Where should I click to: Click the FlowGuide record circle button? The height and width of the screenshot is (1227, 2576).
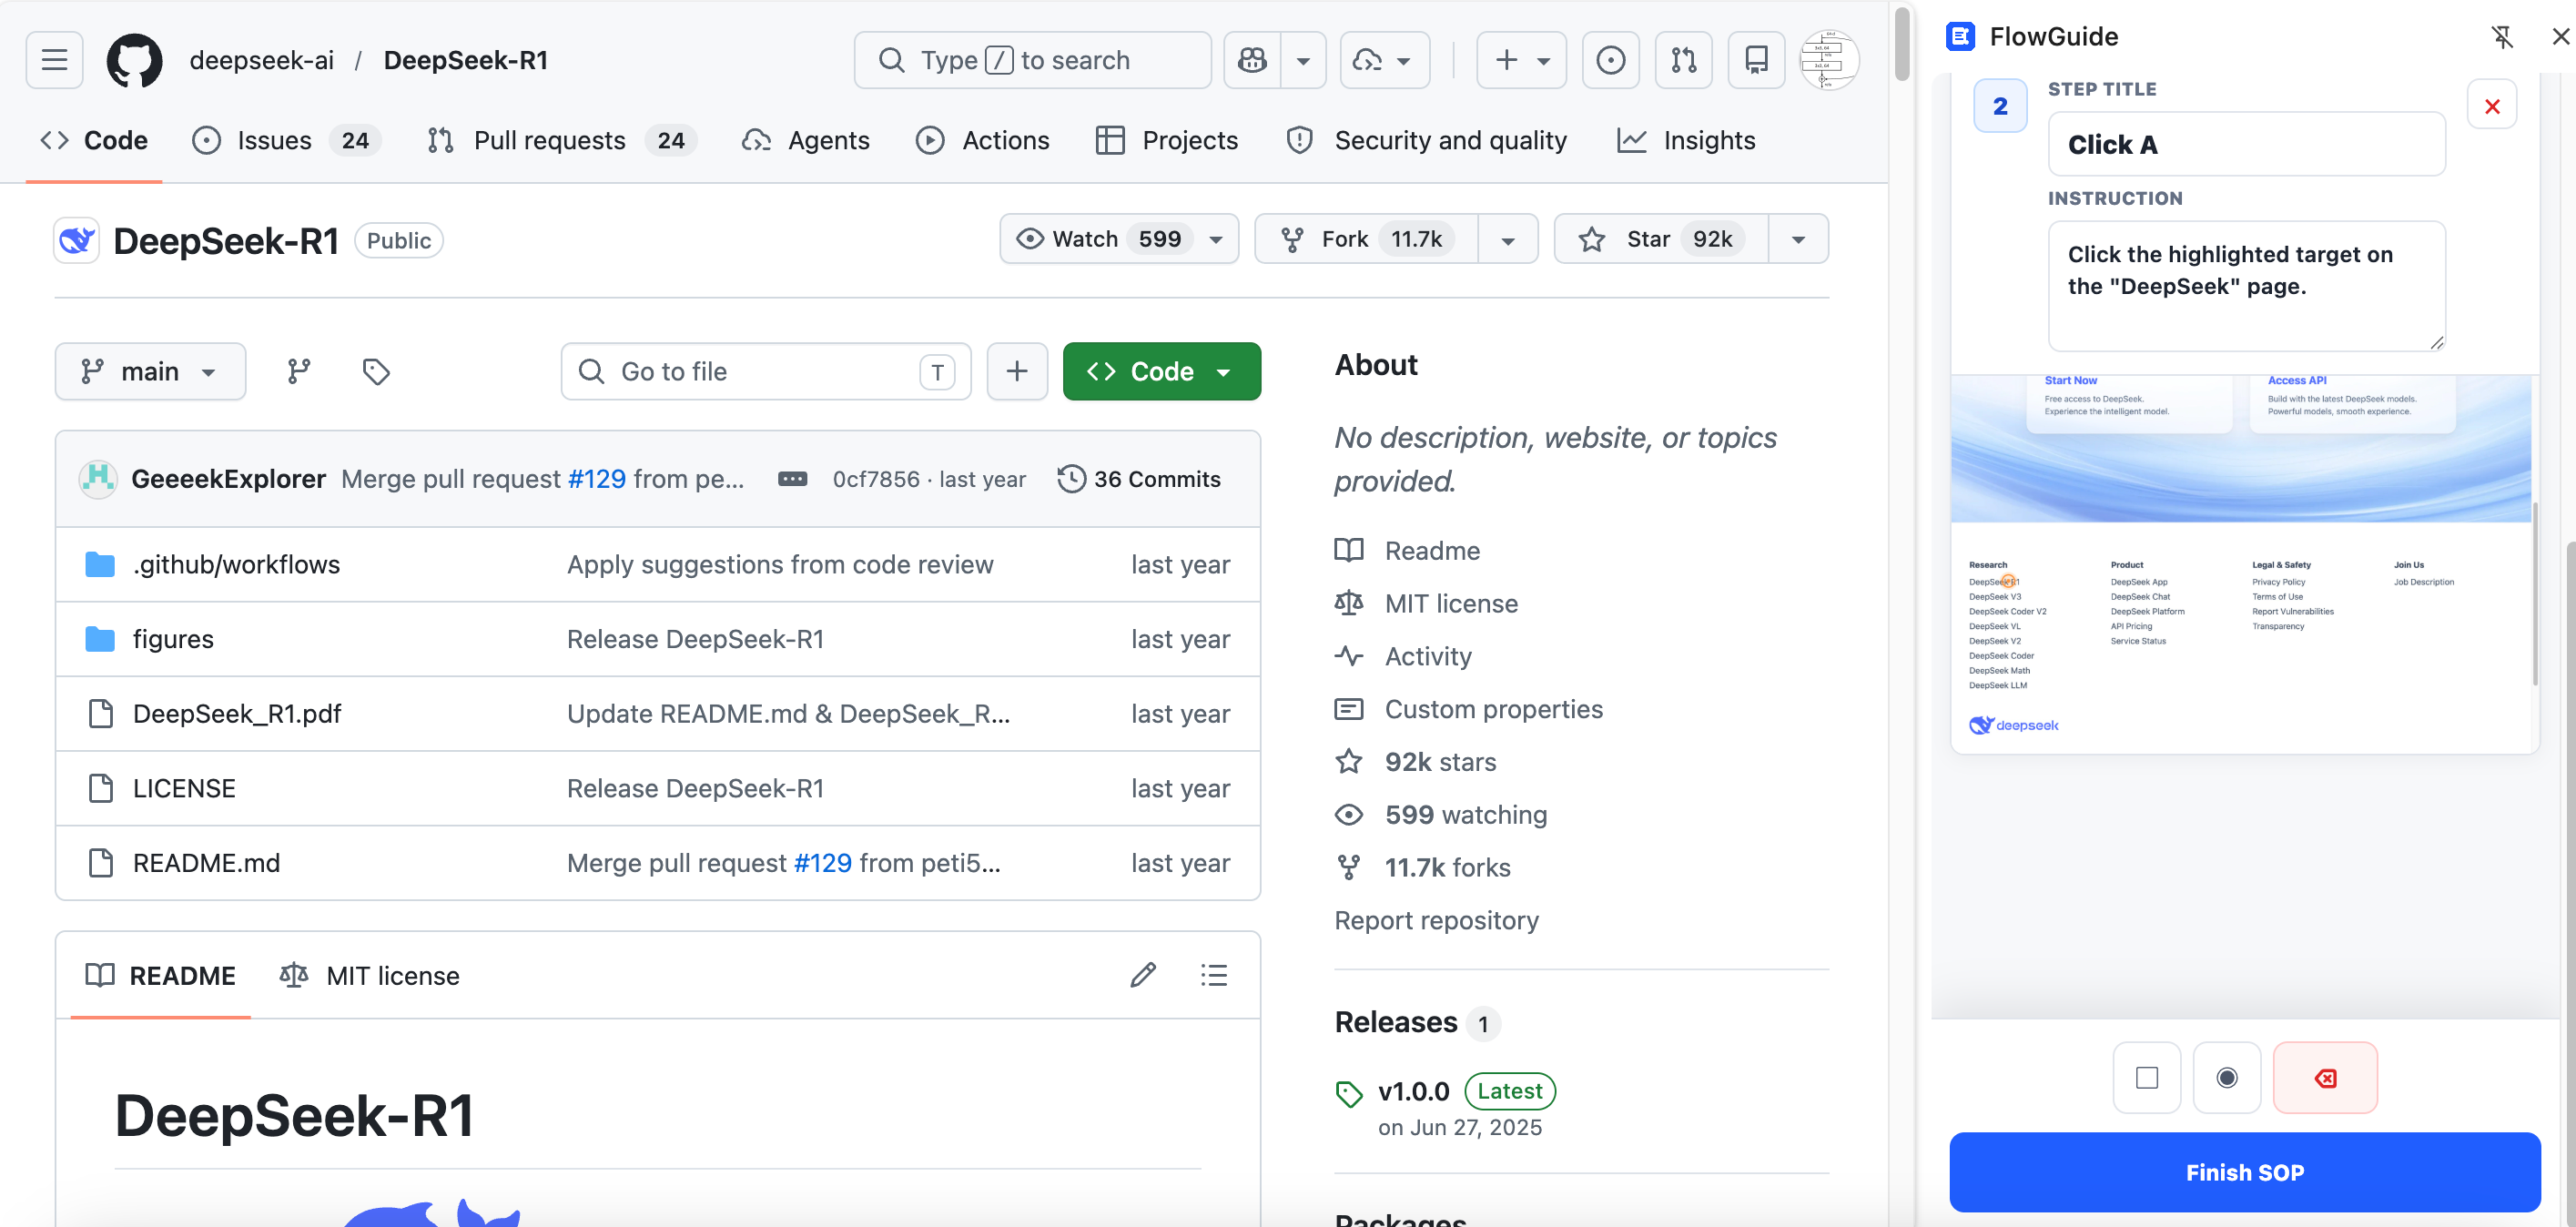[2226, 1077]
